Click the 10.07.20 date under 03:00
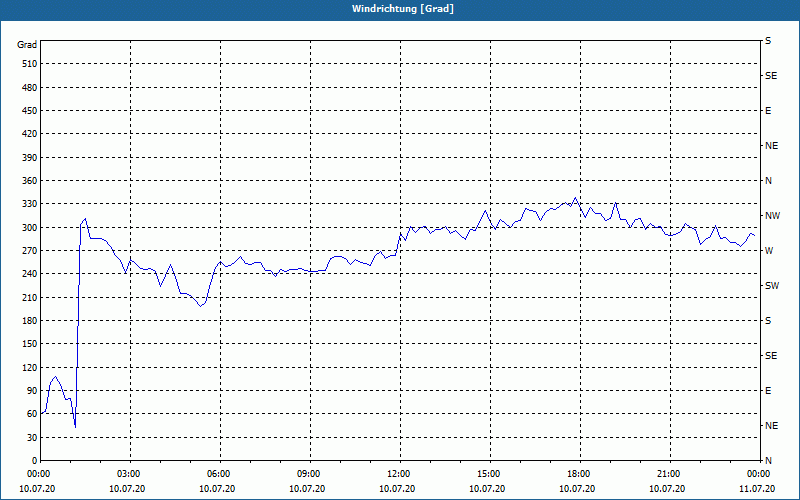The image size is (800, 500). click(x=127, y=489)
